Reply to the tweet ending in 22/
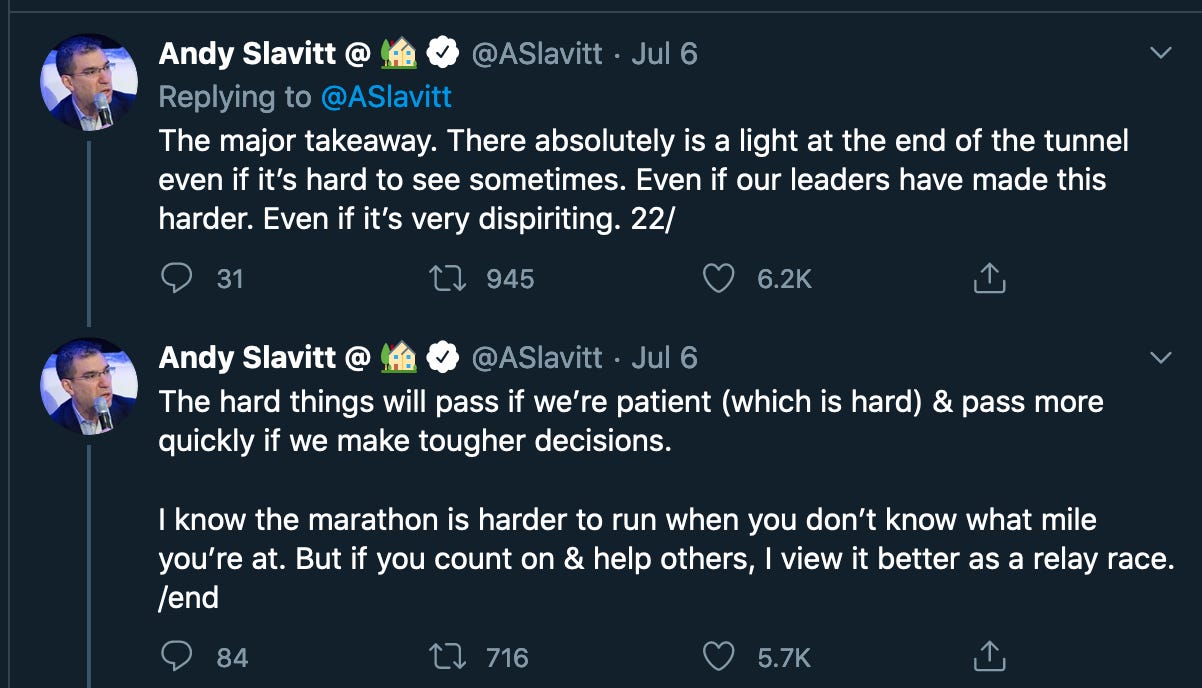This screenshot has height=688, width=1202. coord(177,278)
